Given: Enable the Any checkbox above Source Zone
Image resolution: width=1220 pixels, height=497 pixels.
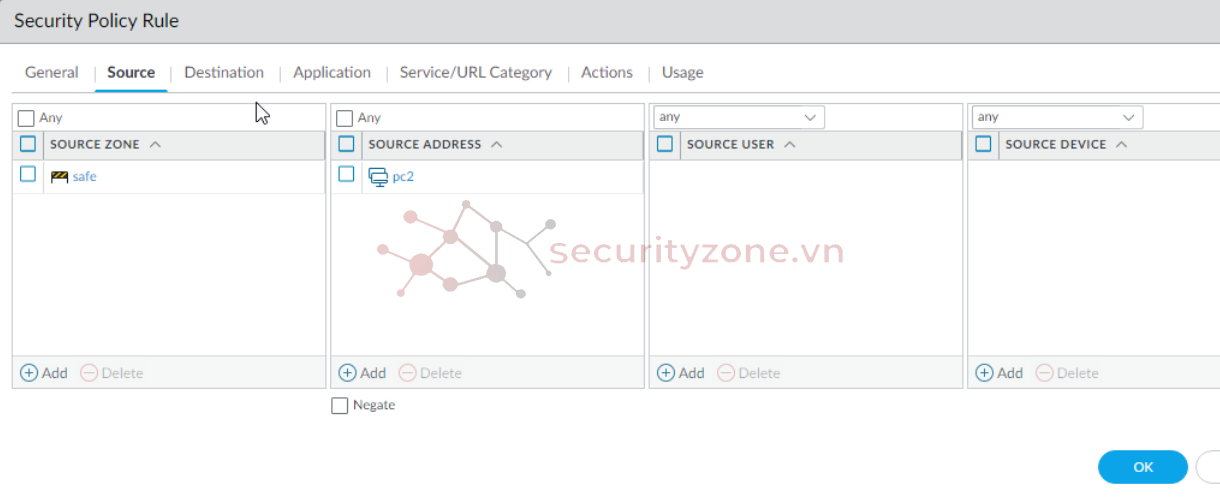Looking at the screenshot, I should [x=26, y=118].
